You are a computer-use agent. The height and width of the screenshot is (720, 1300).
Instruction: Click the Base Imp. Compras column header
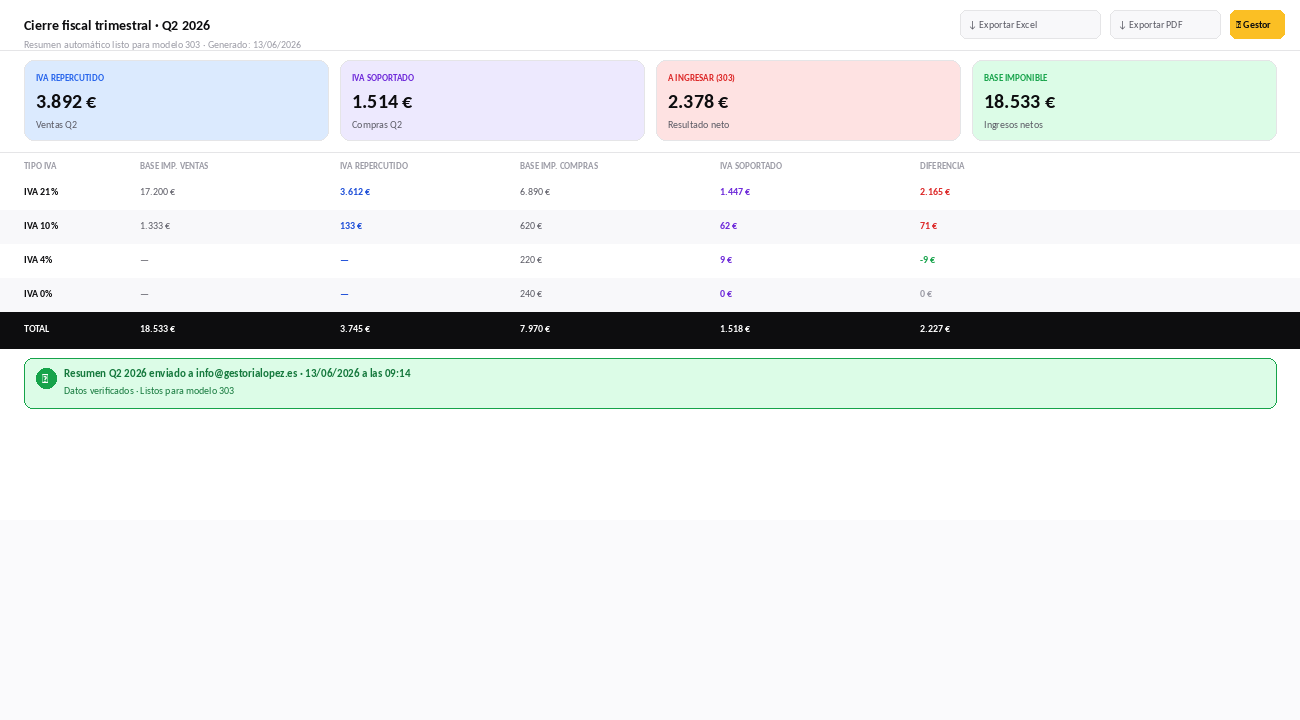[559, 166]
